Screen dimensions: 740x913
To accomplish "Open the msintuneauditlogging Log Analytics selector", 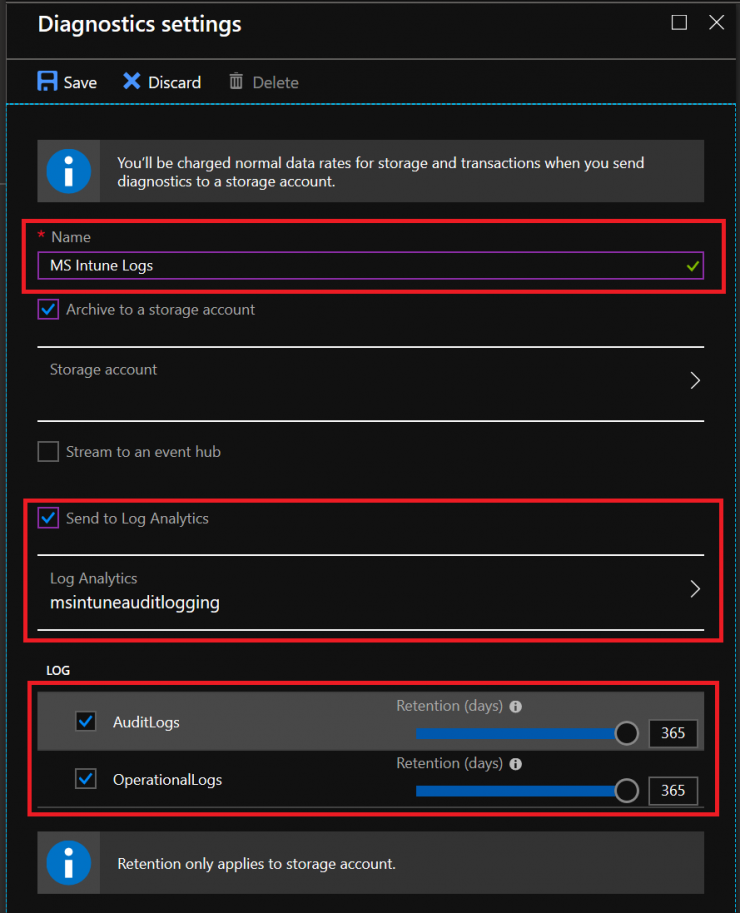I will [x=694, y=589].
